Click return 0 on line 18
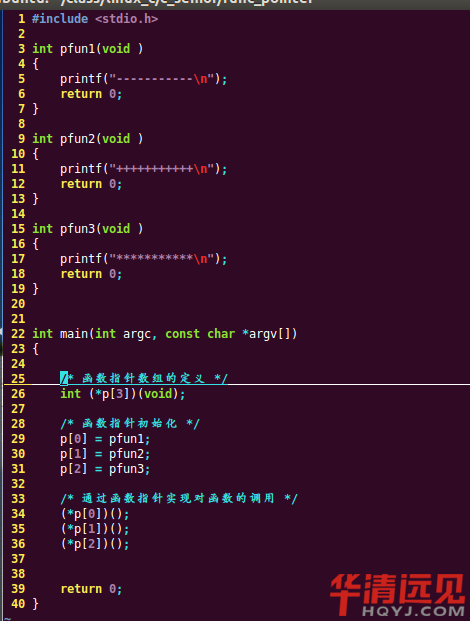 pos(91,274)
